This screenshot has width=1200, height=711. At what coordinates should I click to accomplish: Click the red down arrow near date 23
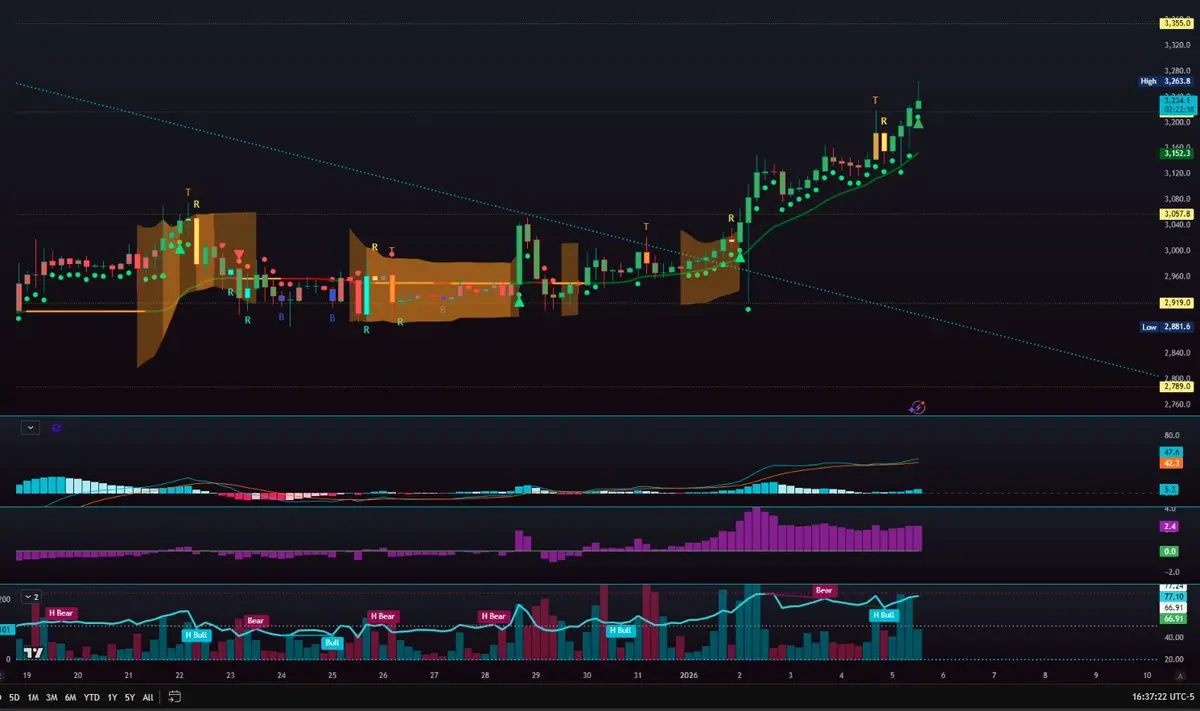[239, 256]
